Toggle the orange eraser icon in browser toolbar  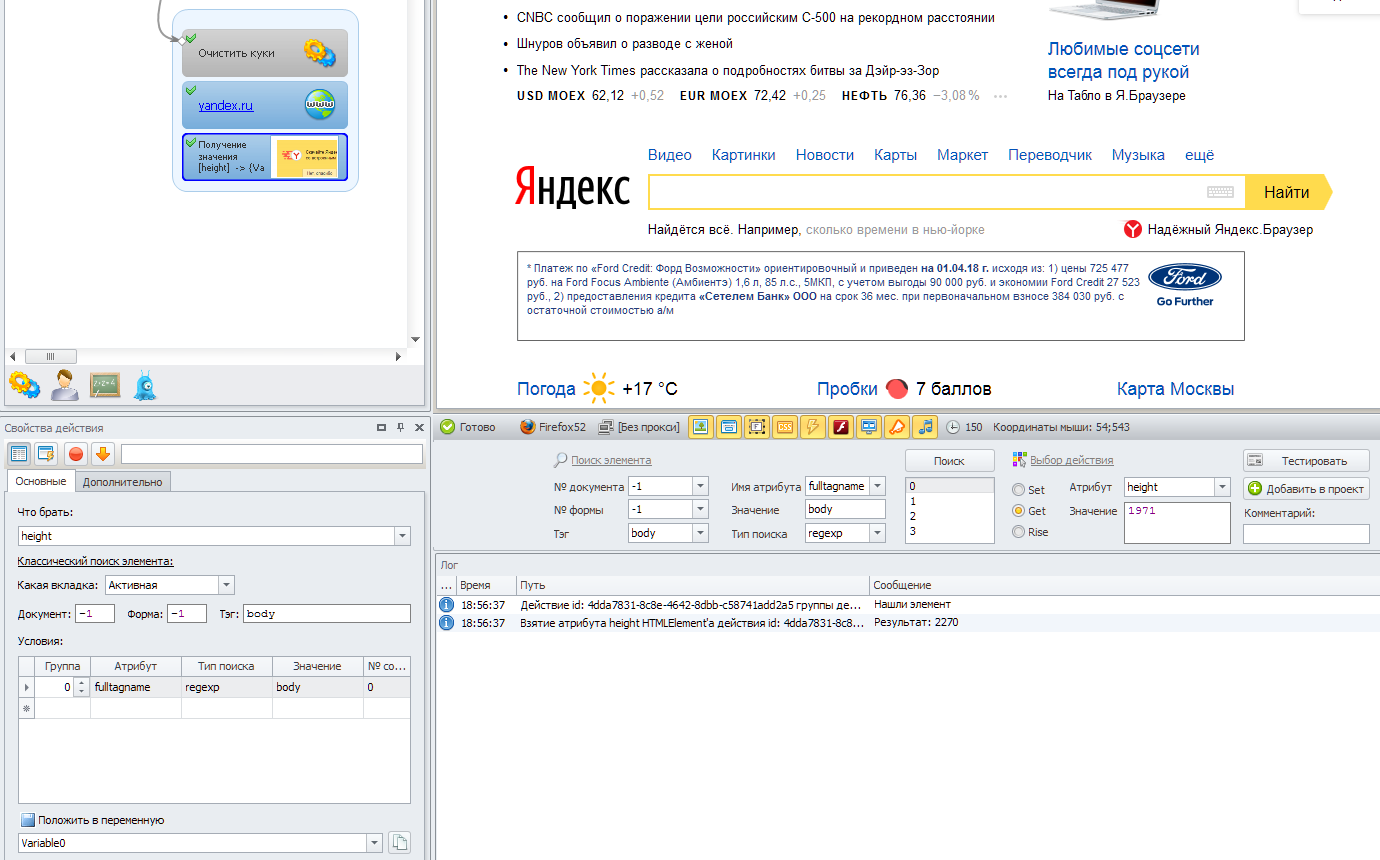897,427
